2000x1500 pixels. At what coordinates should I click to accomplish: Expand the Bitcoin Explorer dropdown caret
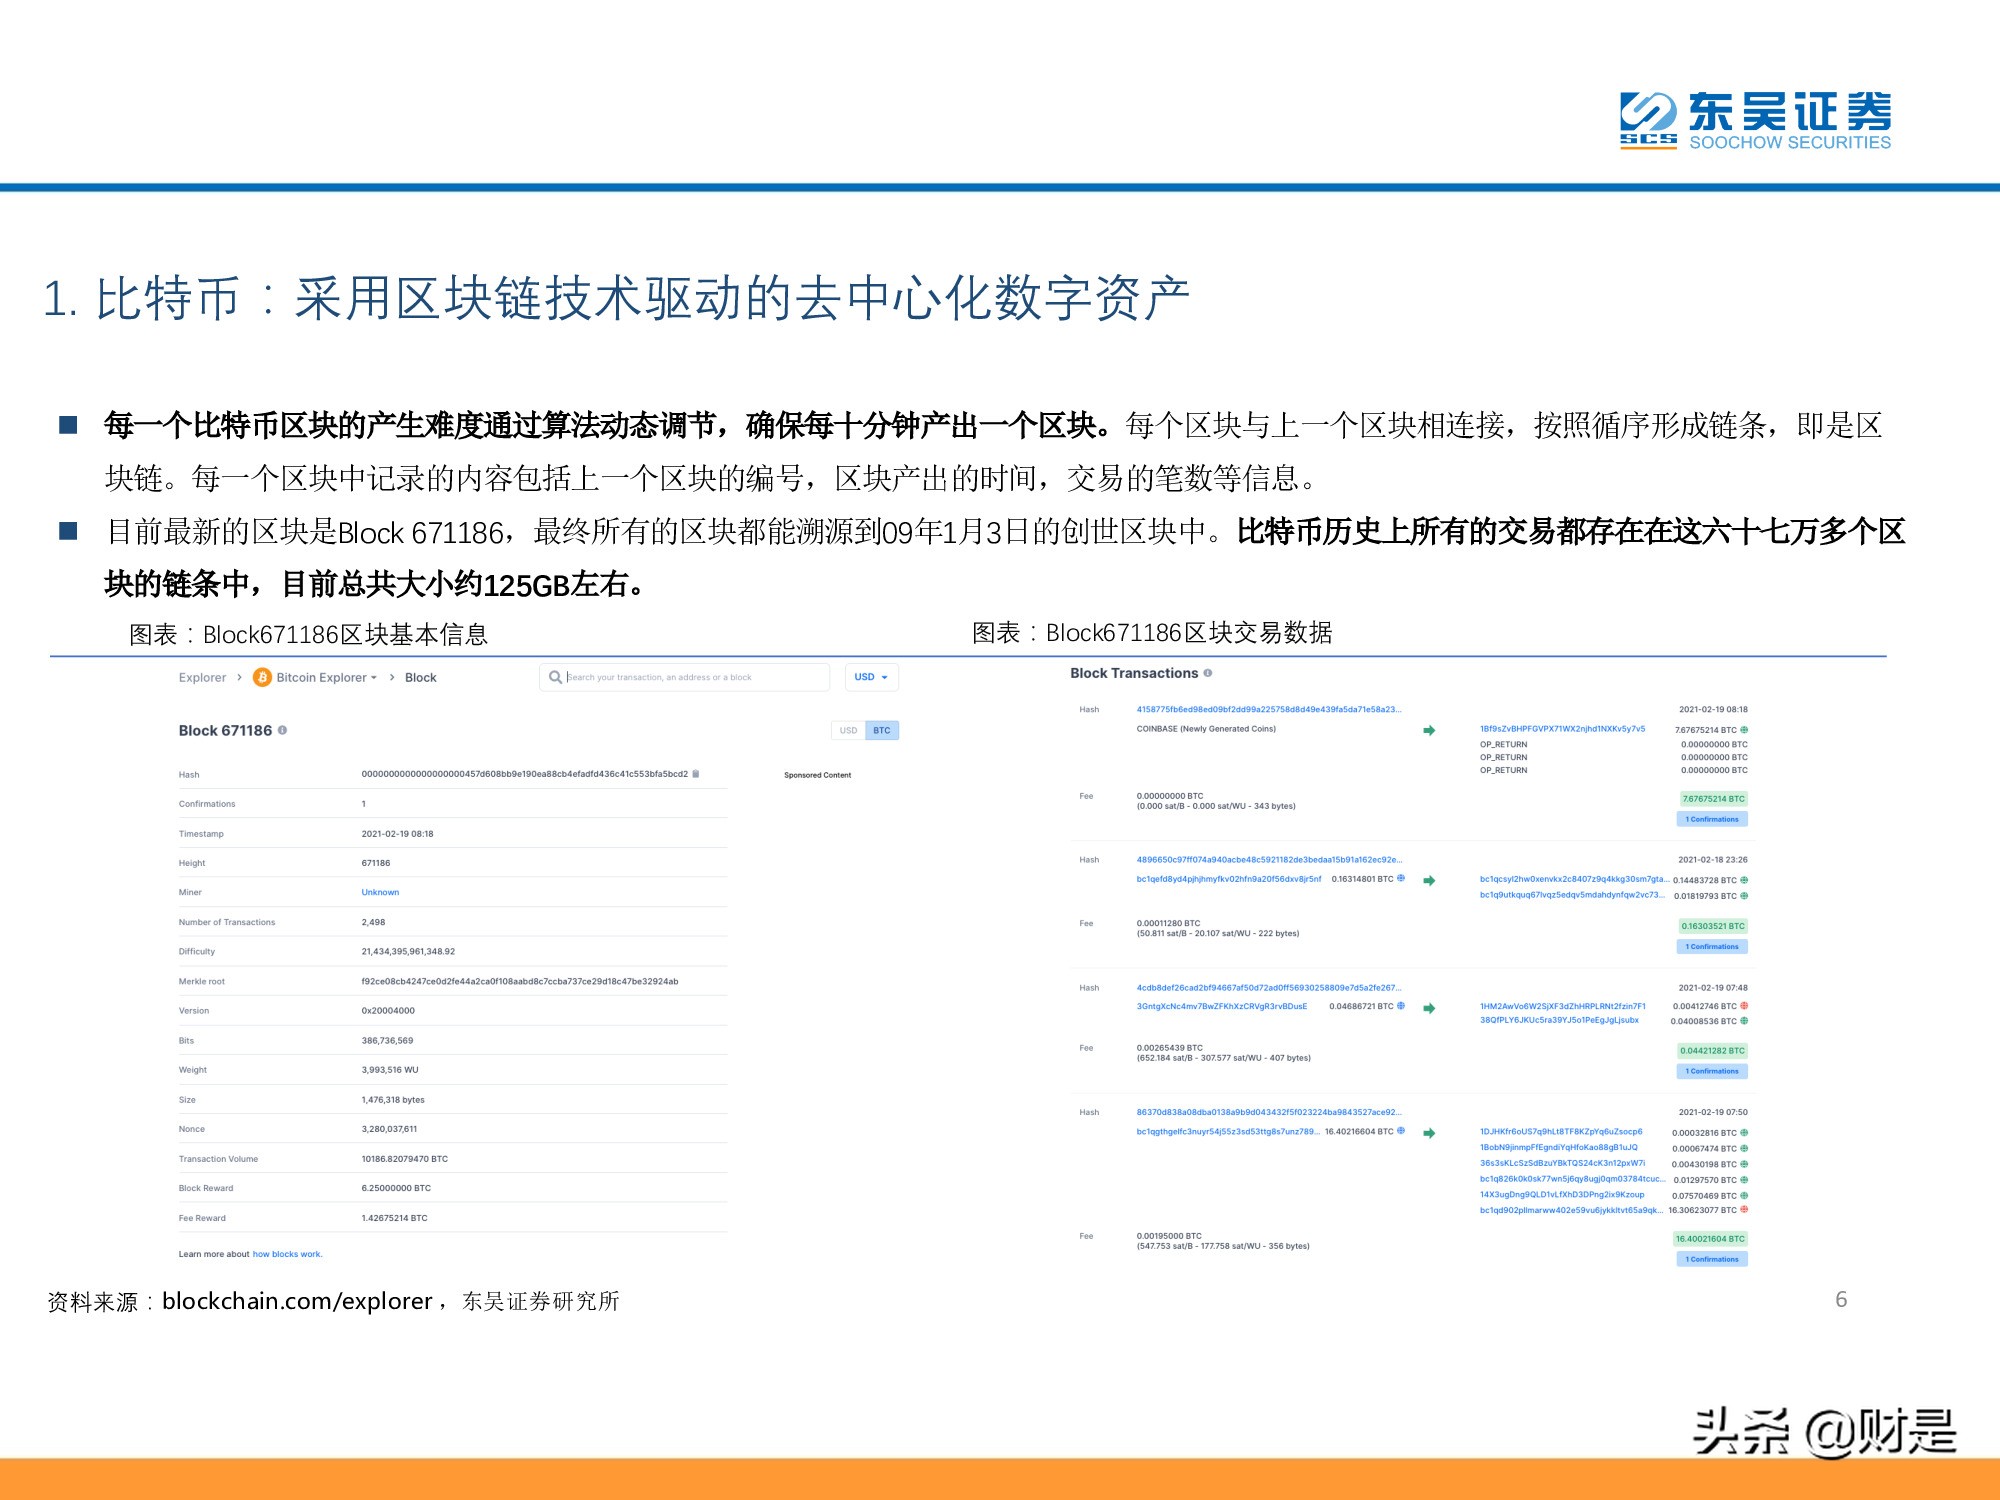tap(373, 677)
